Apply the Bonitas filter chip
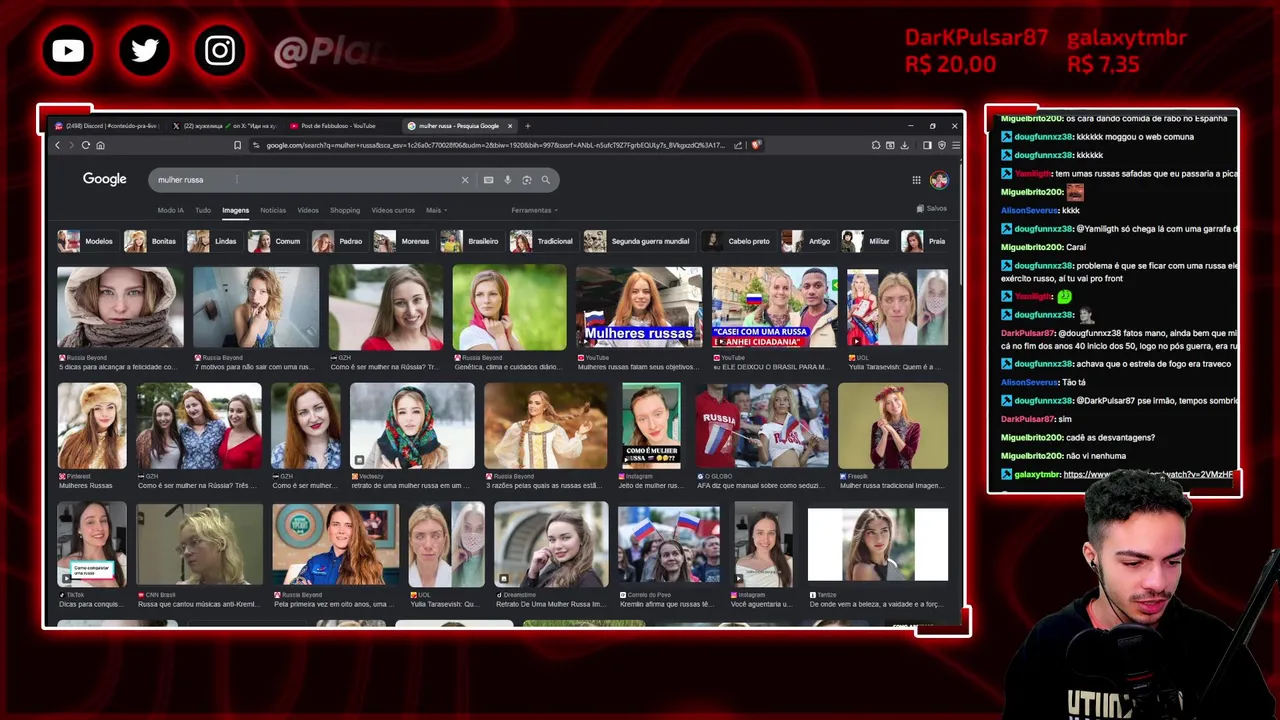The image size is (1280, 720). [151, 241]
